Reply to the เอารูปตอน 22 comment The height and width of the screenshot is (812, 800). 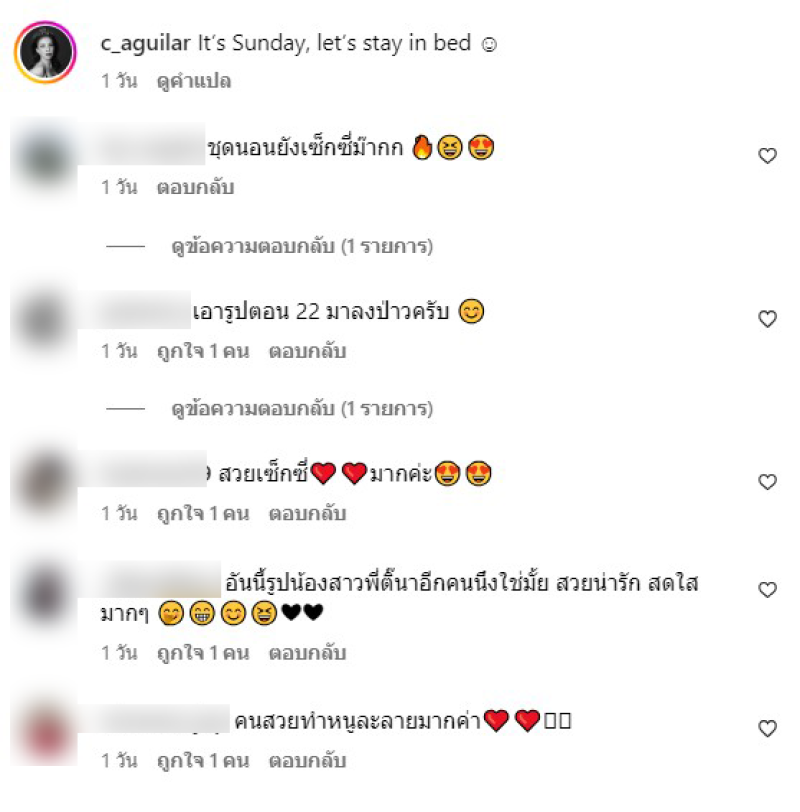[307, 351]
